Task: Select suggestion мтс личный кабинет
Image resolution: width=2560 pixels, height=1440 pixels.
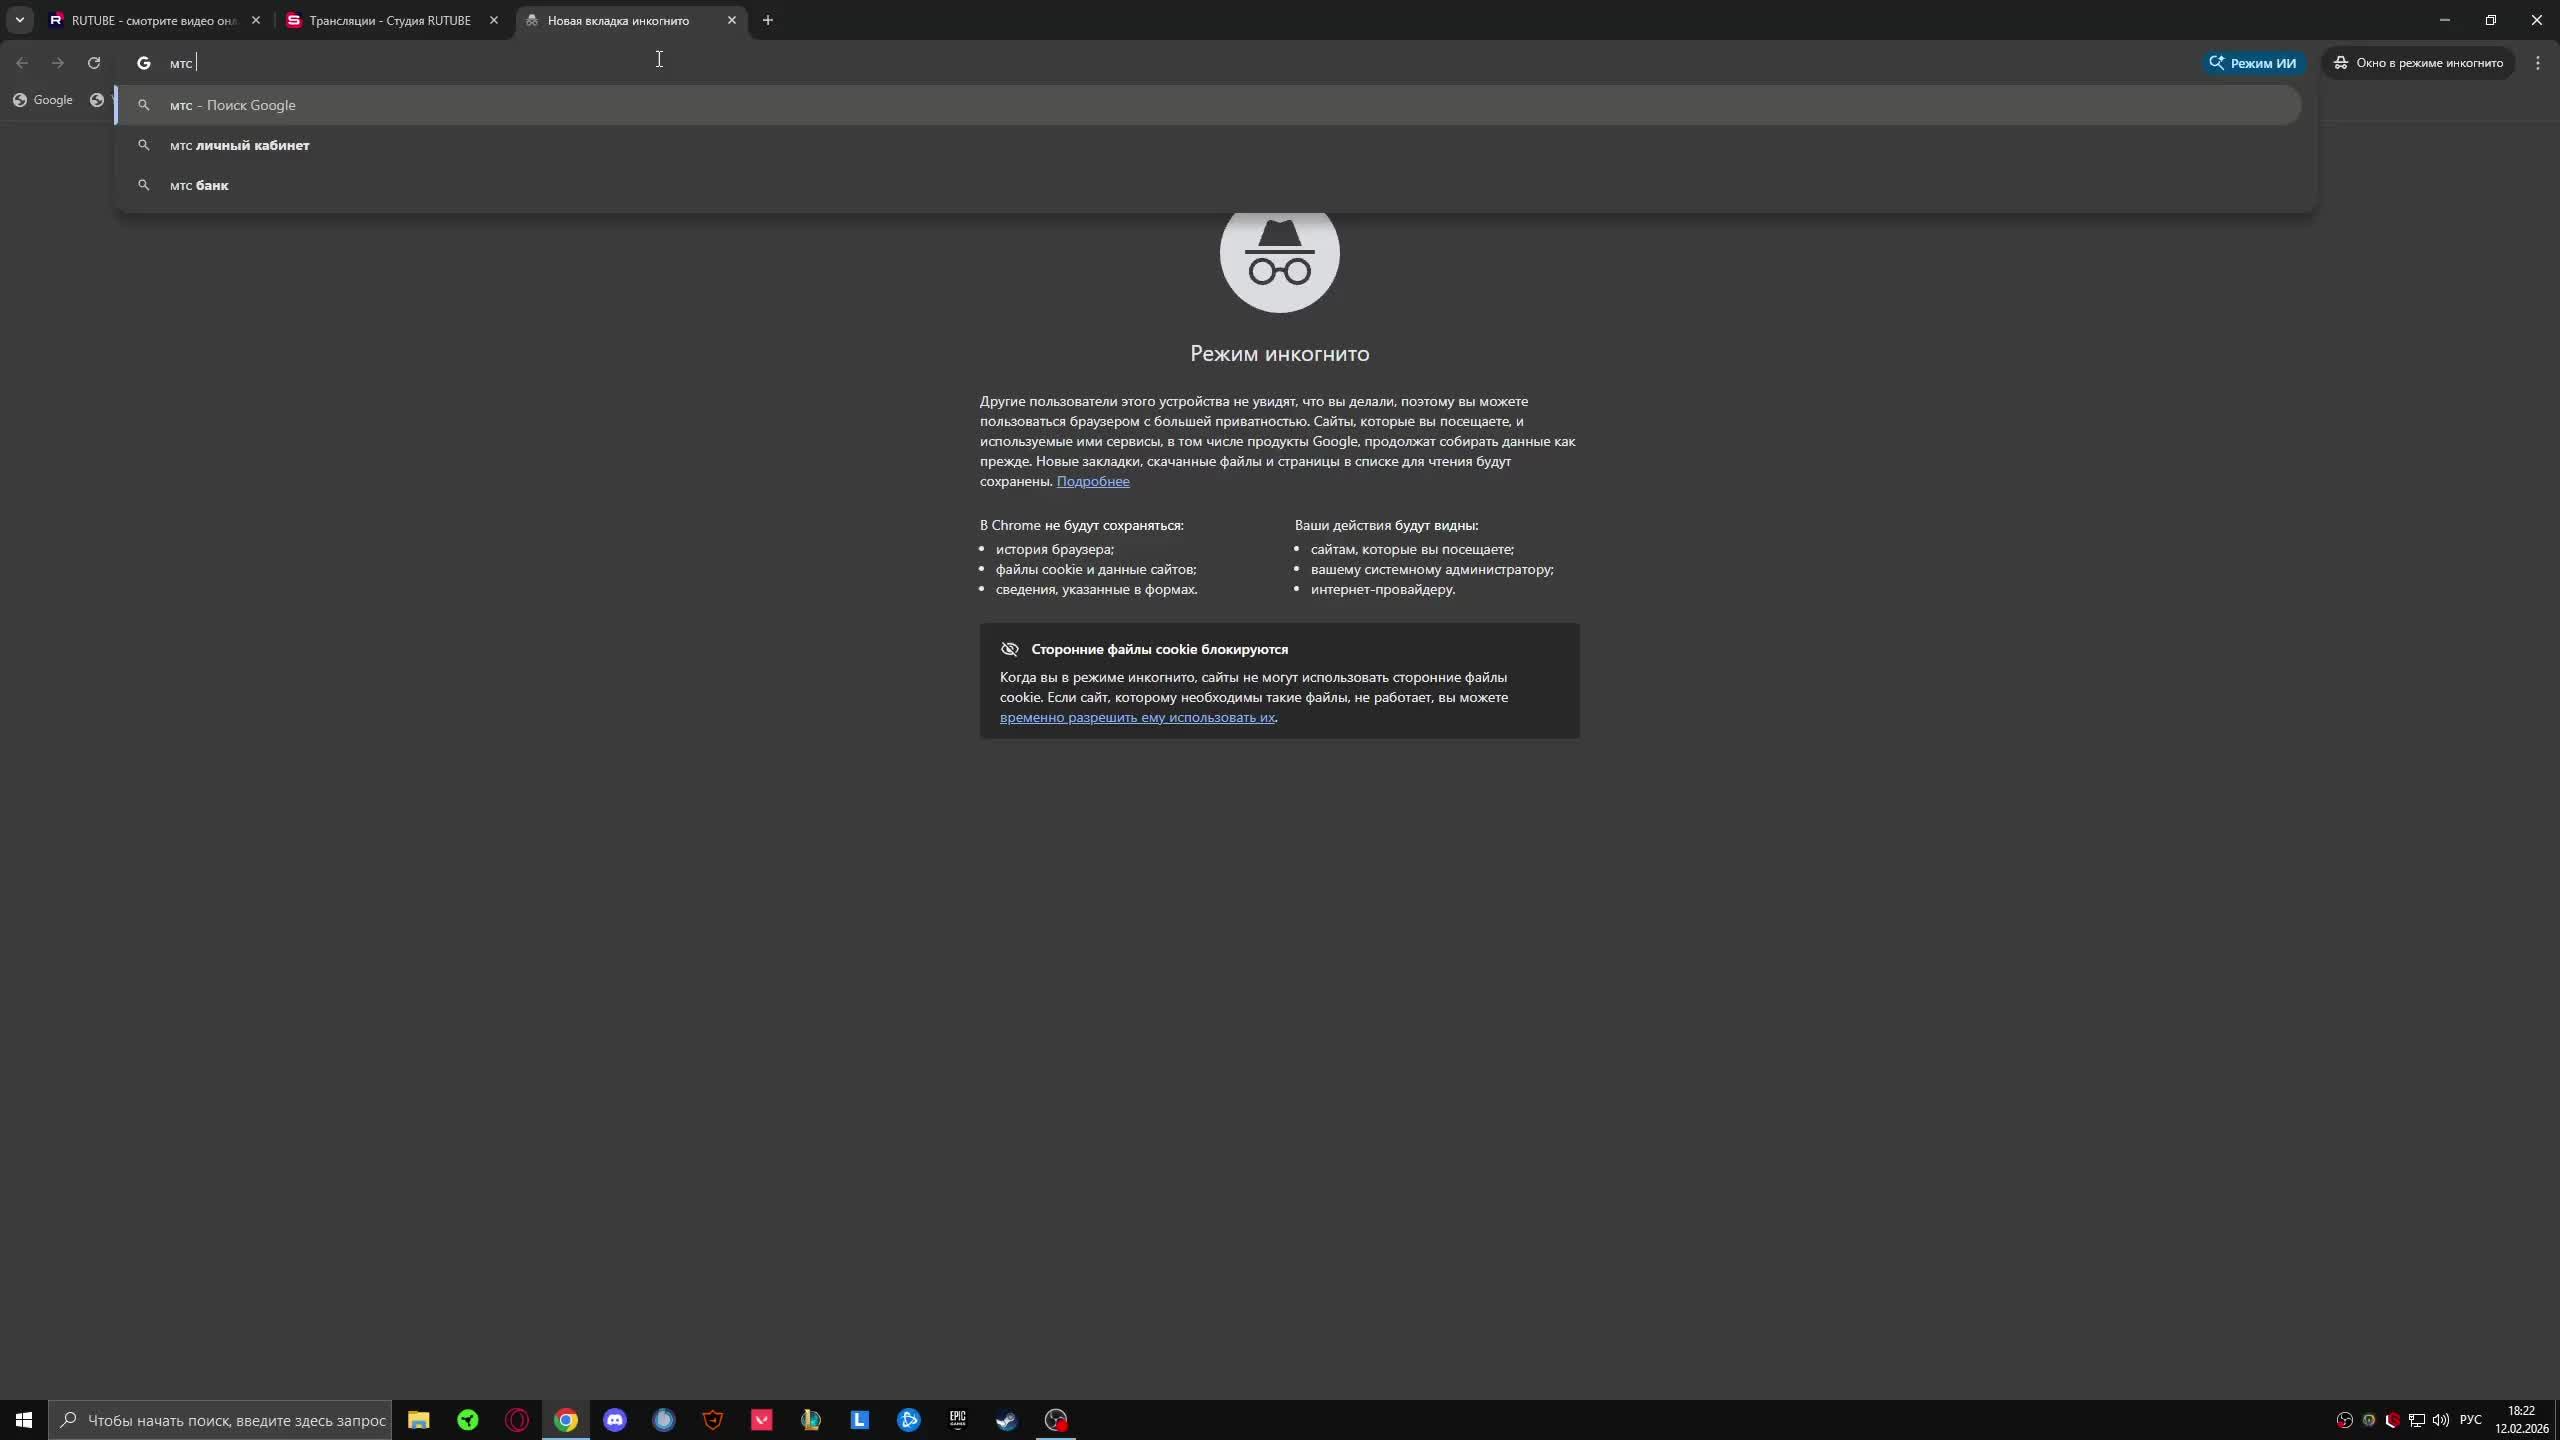Action: point(240,145)
